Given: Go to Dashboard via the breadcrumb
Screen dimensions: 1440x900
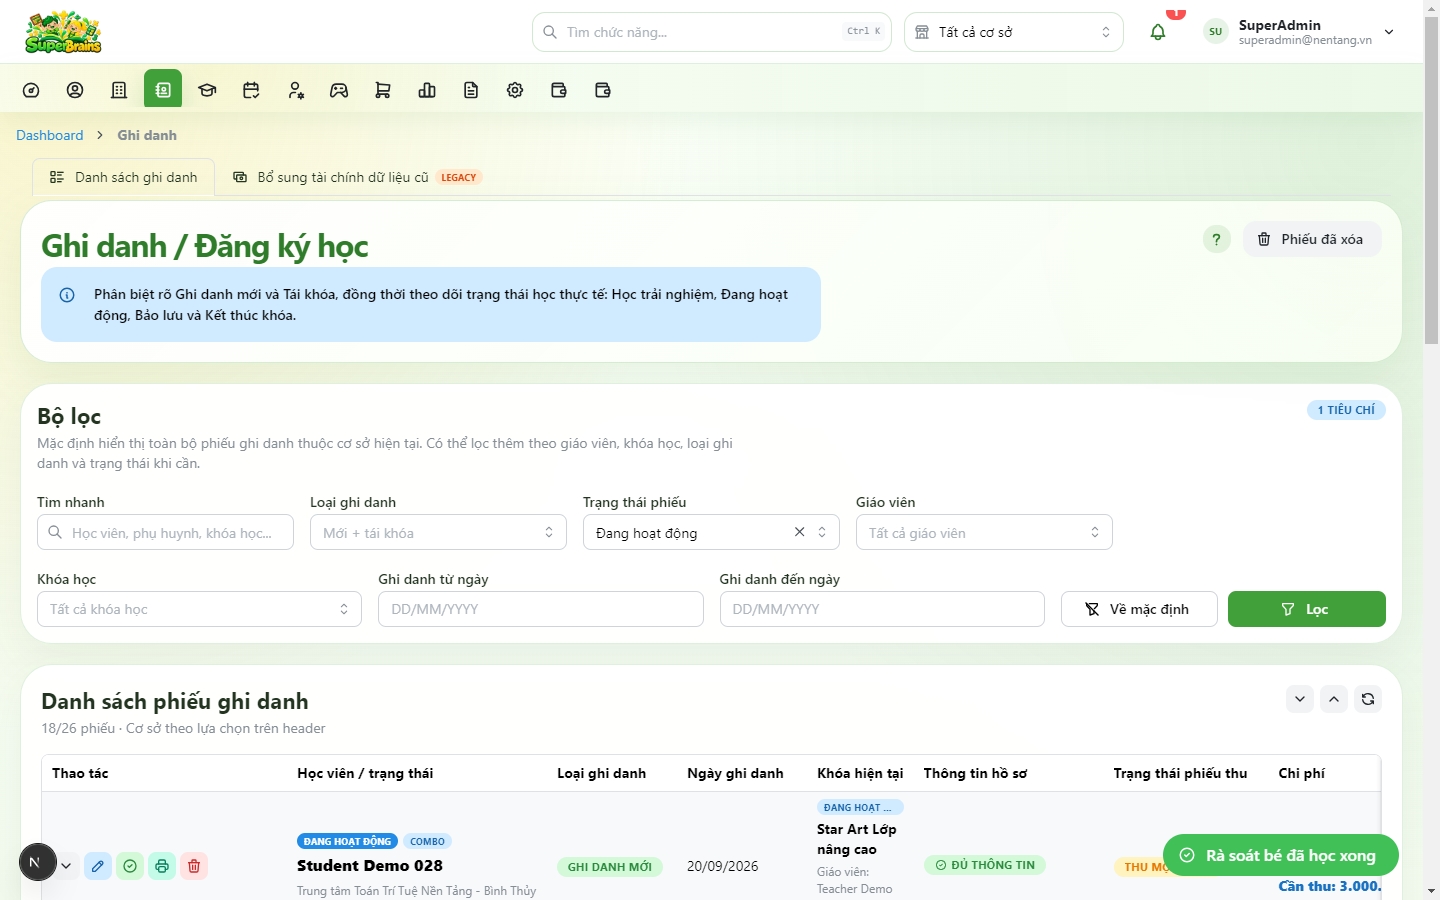Looking at the screenshot, I should pyautogui.click(x=50, y=135).
